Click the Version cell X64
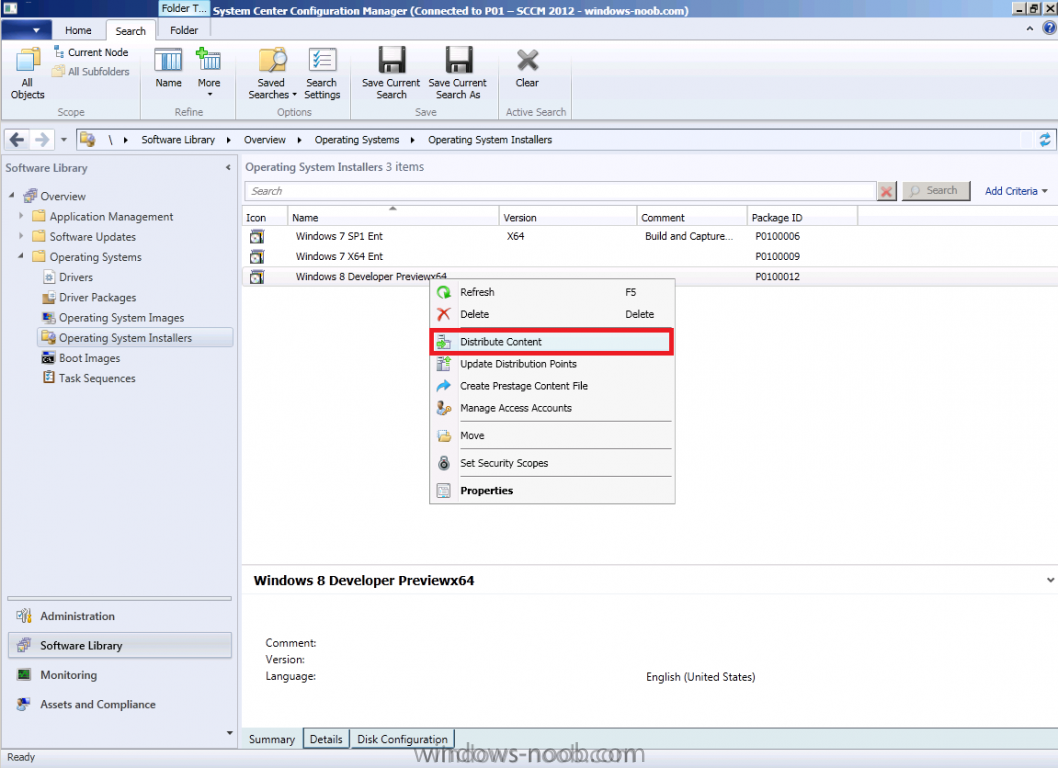 pos(516,236)
